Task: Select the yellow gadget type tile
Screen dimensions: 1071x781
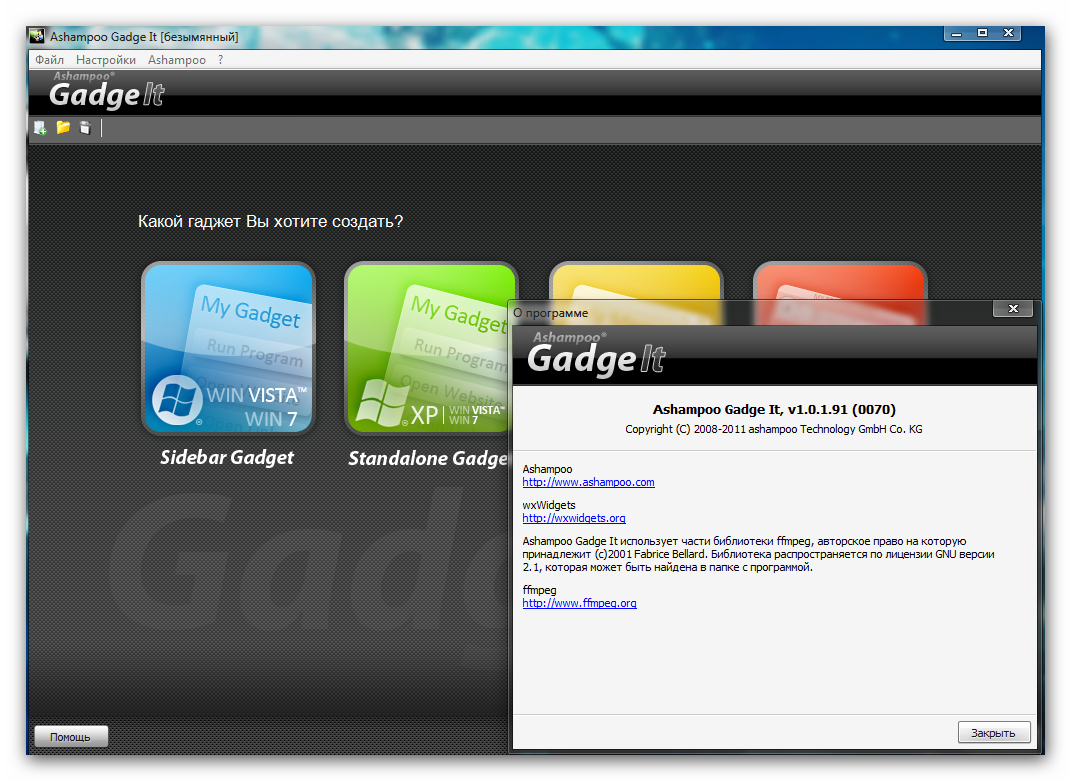Action: point(635,281)
